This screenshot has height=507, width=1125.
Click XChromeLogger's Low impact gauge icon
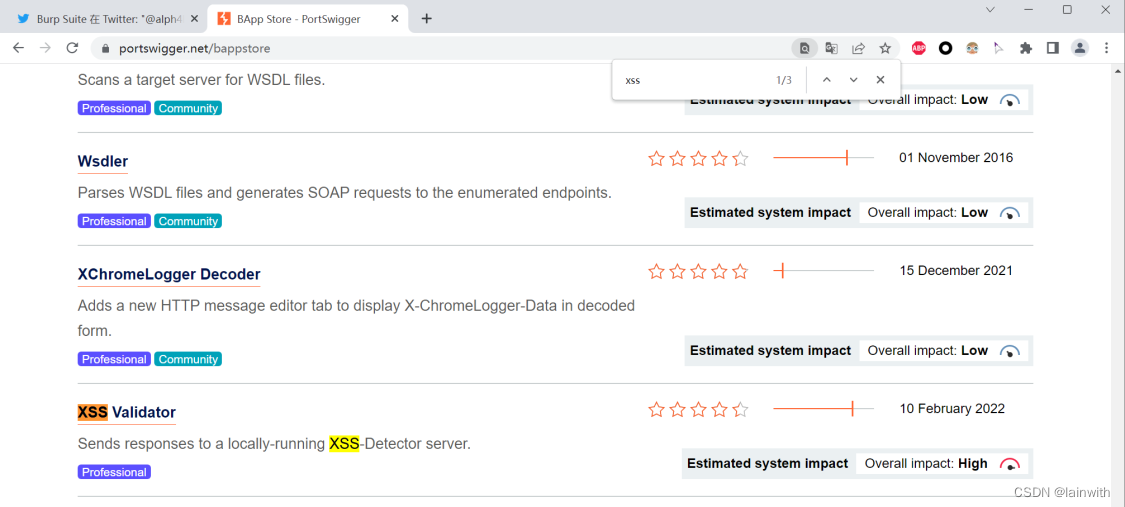[1010, 351]
